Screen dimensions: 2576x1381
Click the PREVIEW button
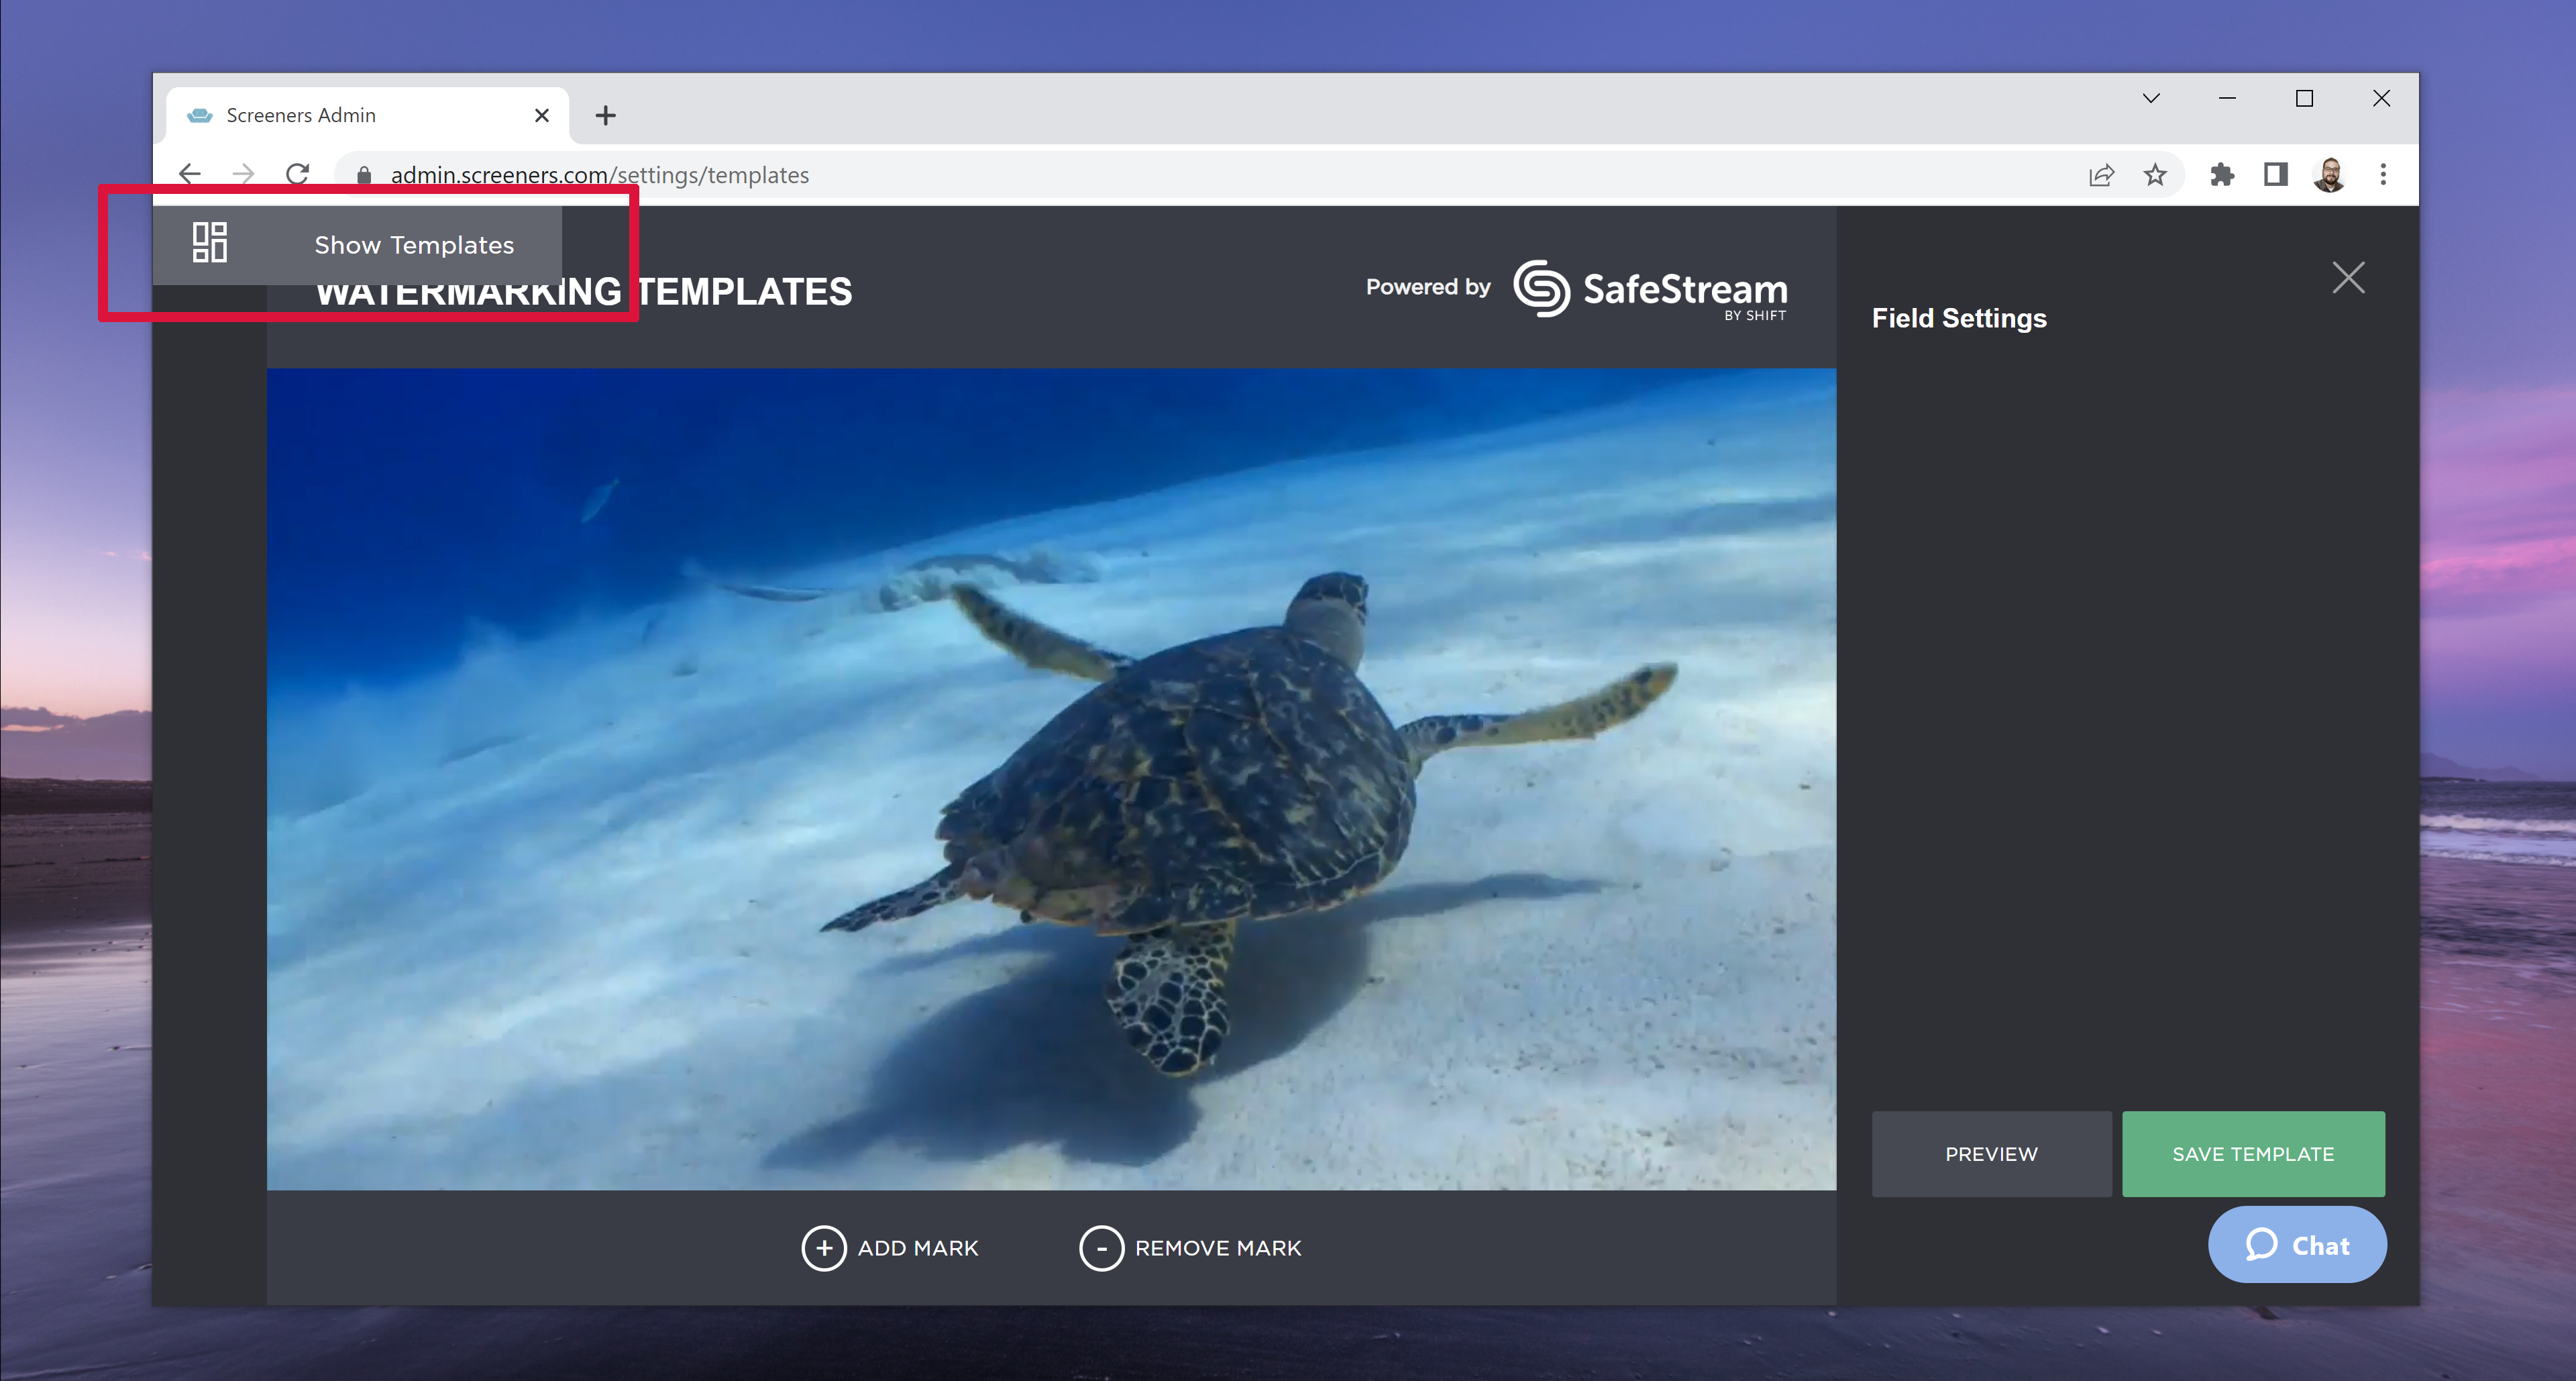(x=1991, y=1154)
